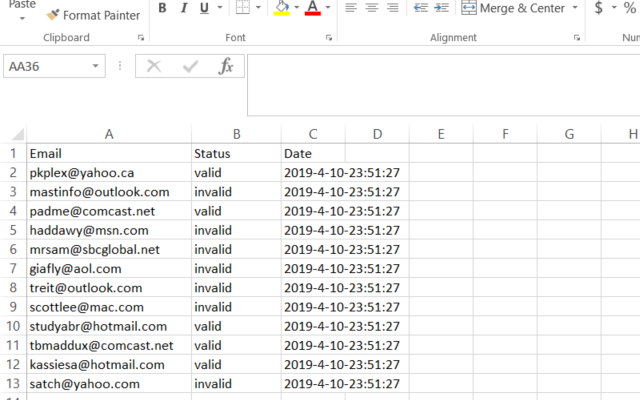640x400 pixels.
Task: Toggle Italic formatting
Action: point(184,8)
